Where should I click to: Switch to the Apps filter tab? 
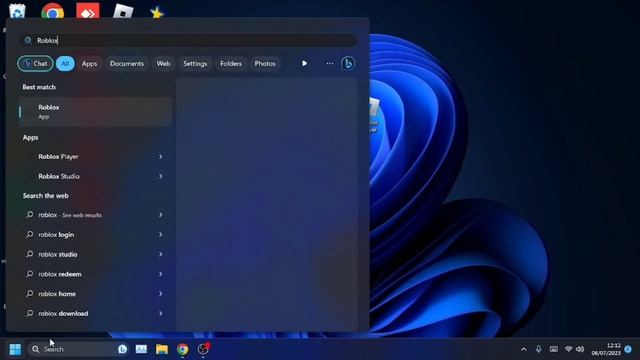[x=89, y=64]
